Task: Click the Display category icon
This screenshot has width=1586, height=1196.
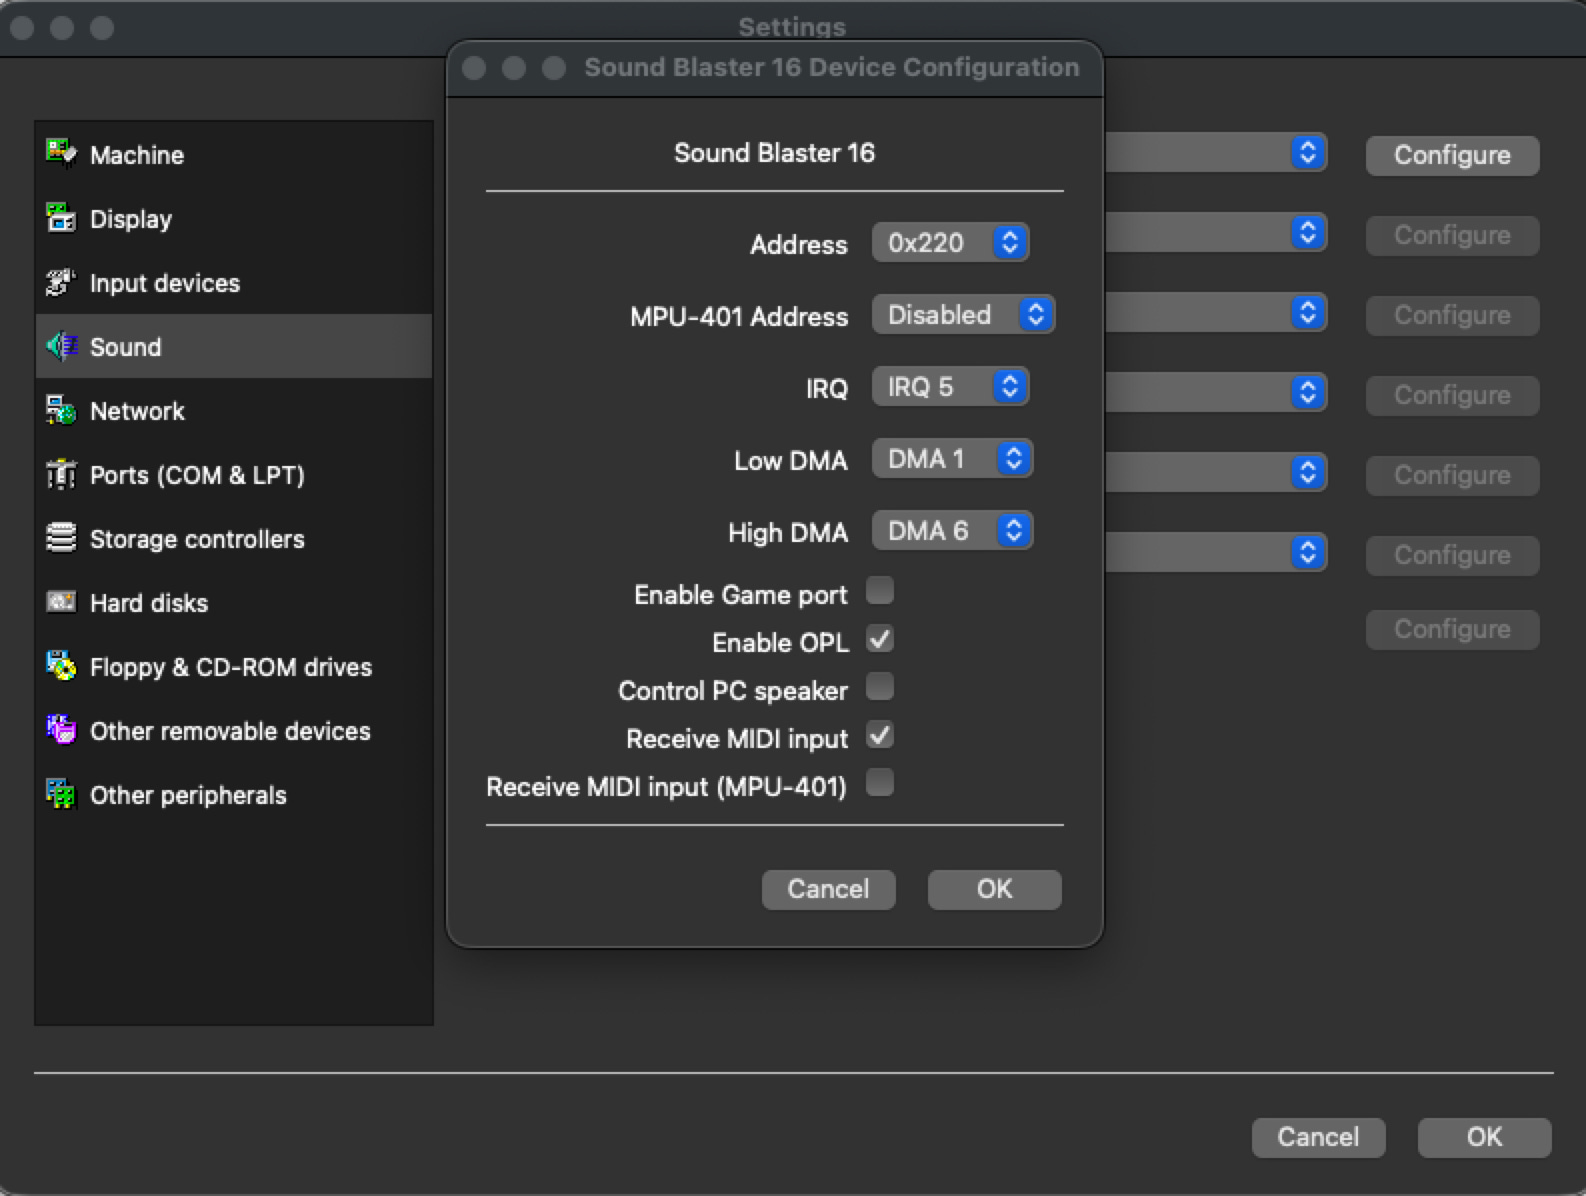Action: point(61,218)
